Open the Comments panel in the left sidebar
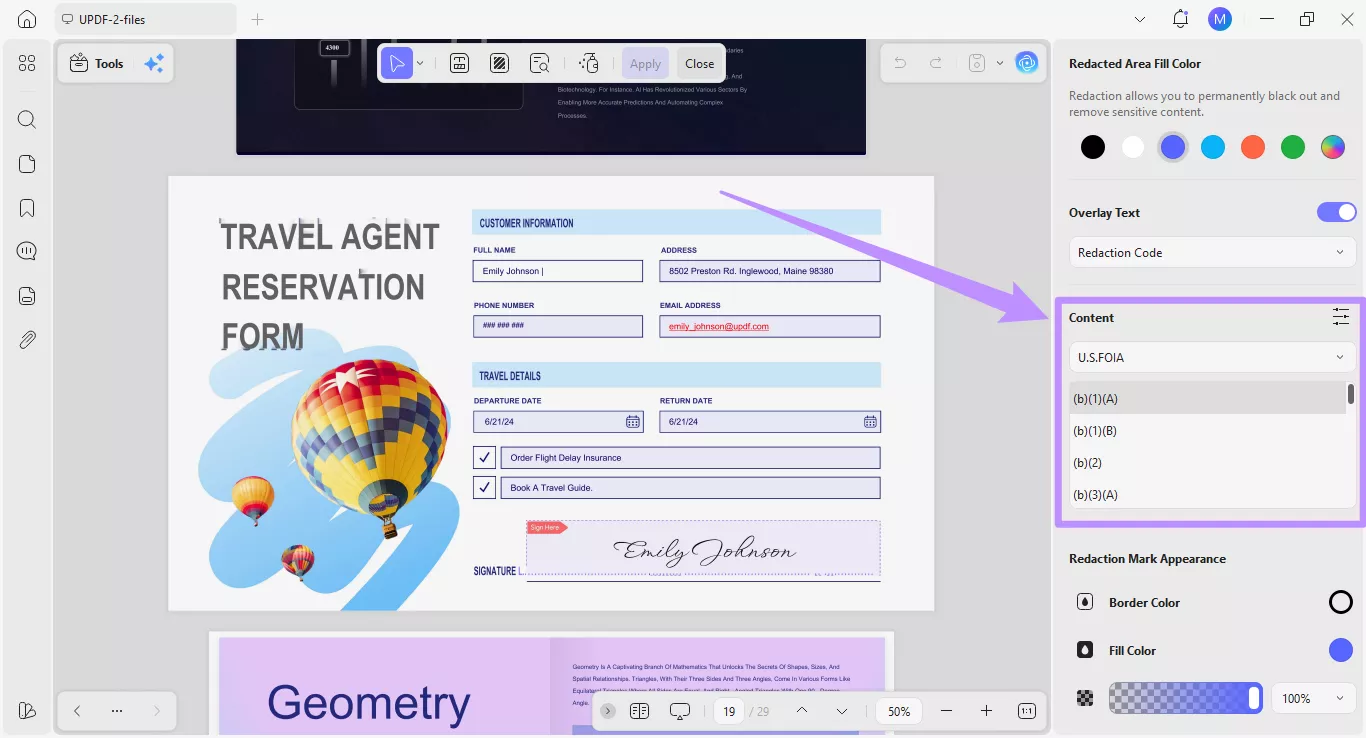This screenshot has width=1366, height=738. tap(26, 251)
